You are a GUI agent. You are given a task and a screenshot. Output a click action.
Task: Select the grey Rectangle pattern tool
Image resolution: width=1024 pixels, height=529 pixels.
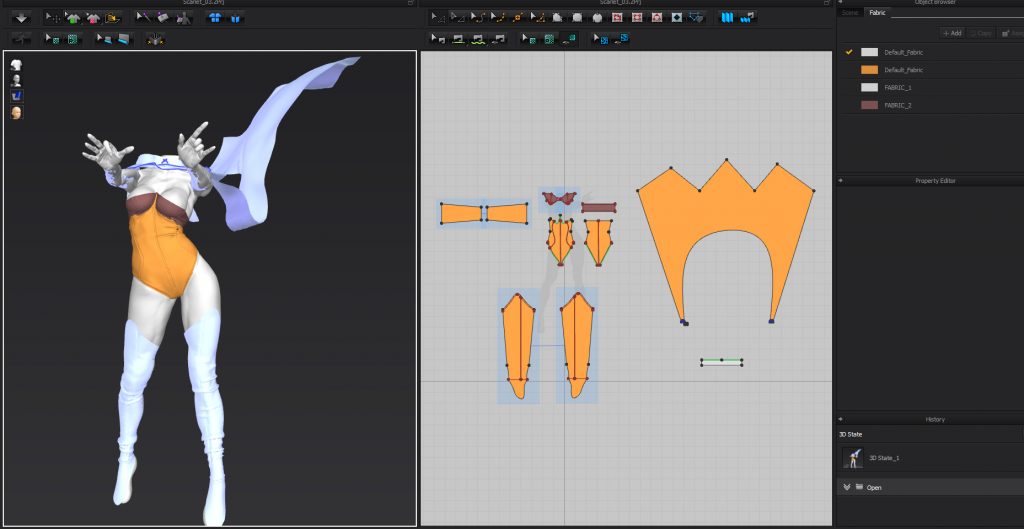click(x=577, y=18)
